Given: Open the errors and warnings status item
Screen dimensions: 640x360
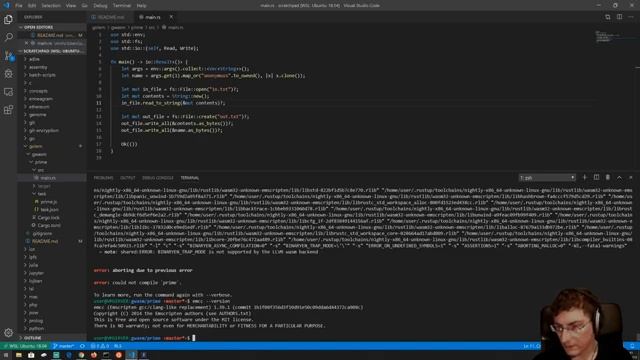Looking at the screenshot, I should [x=100, y=346].
